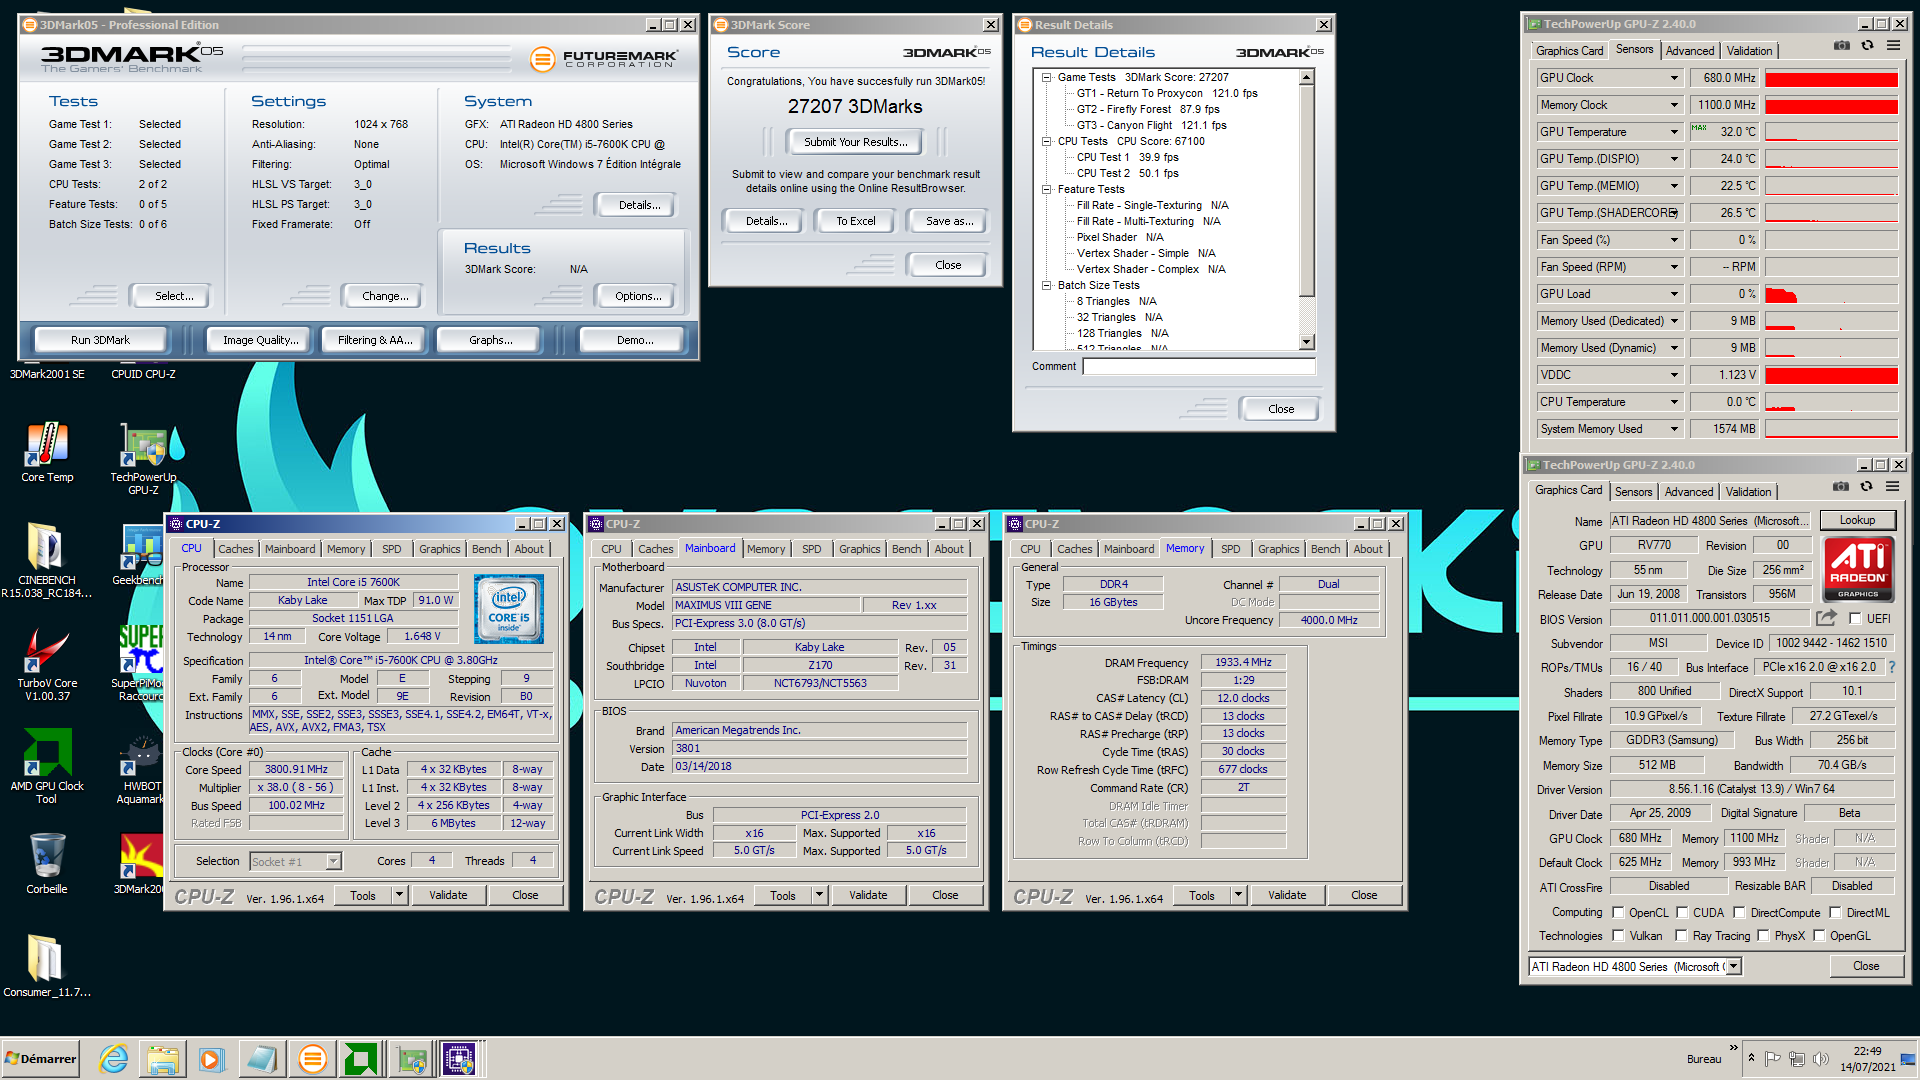Click Resizable BAR help question mark in GPU-Z
This screenshot has height=1080, width=1920.
1891,667
